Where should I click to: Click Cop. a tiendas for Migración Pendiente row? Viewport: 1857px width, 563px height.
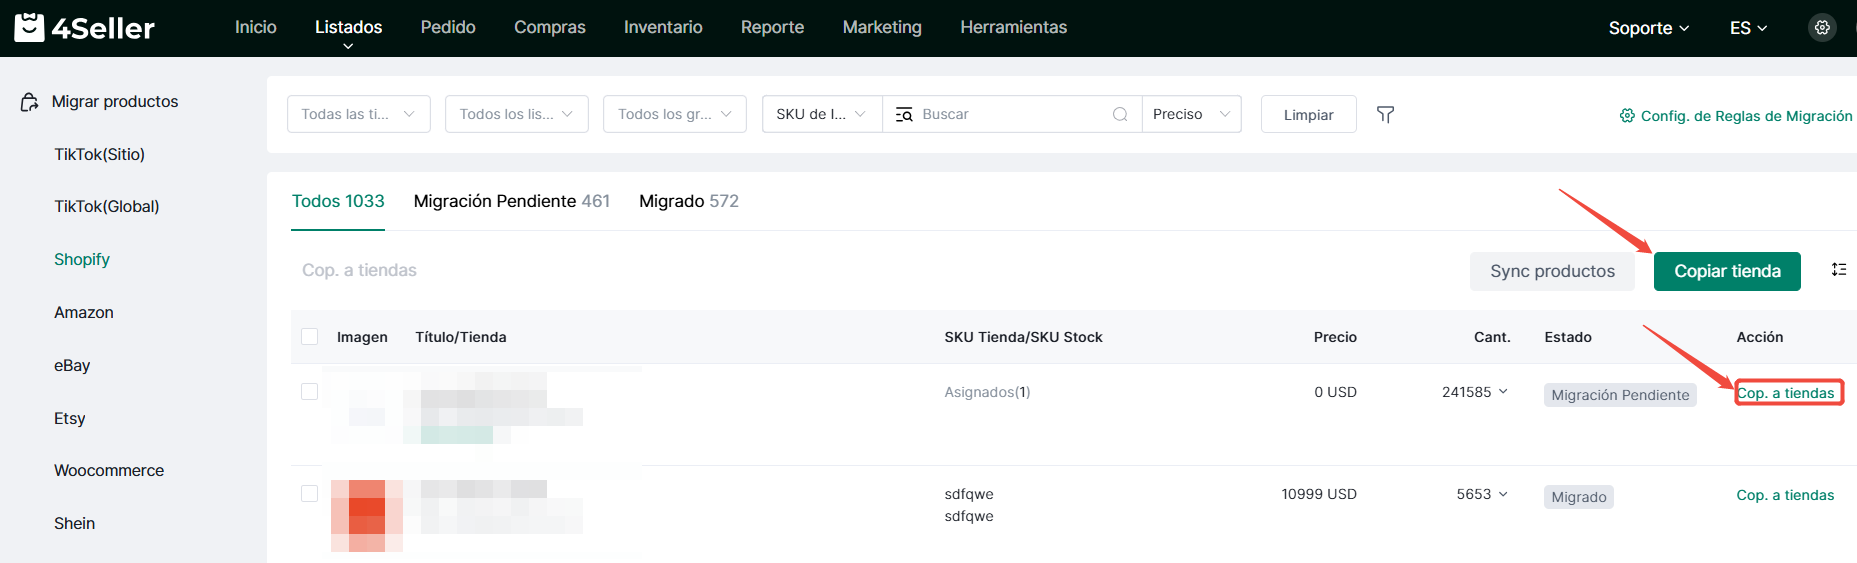click(1785, 393)
